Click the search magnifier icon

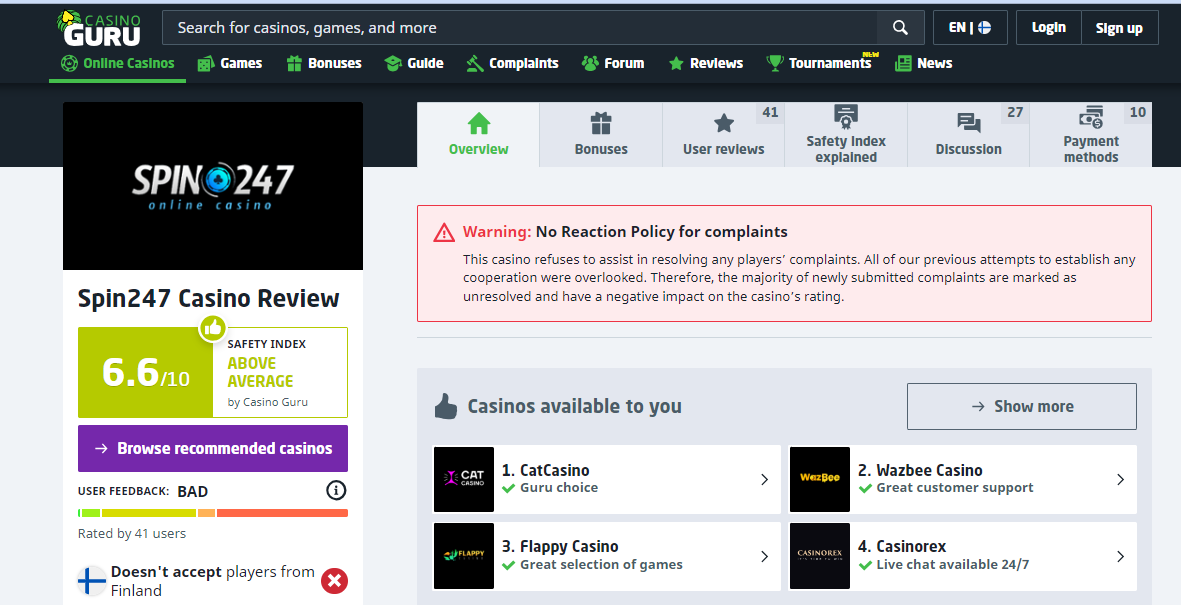(900, 28)
